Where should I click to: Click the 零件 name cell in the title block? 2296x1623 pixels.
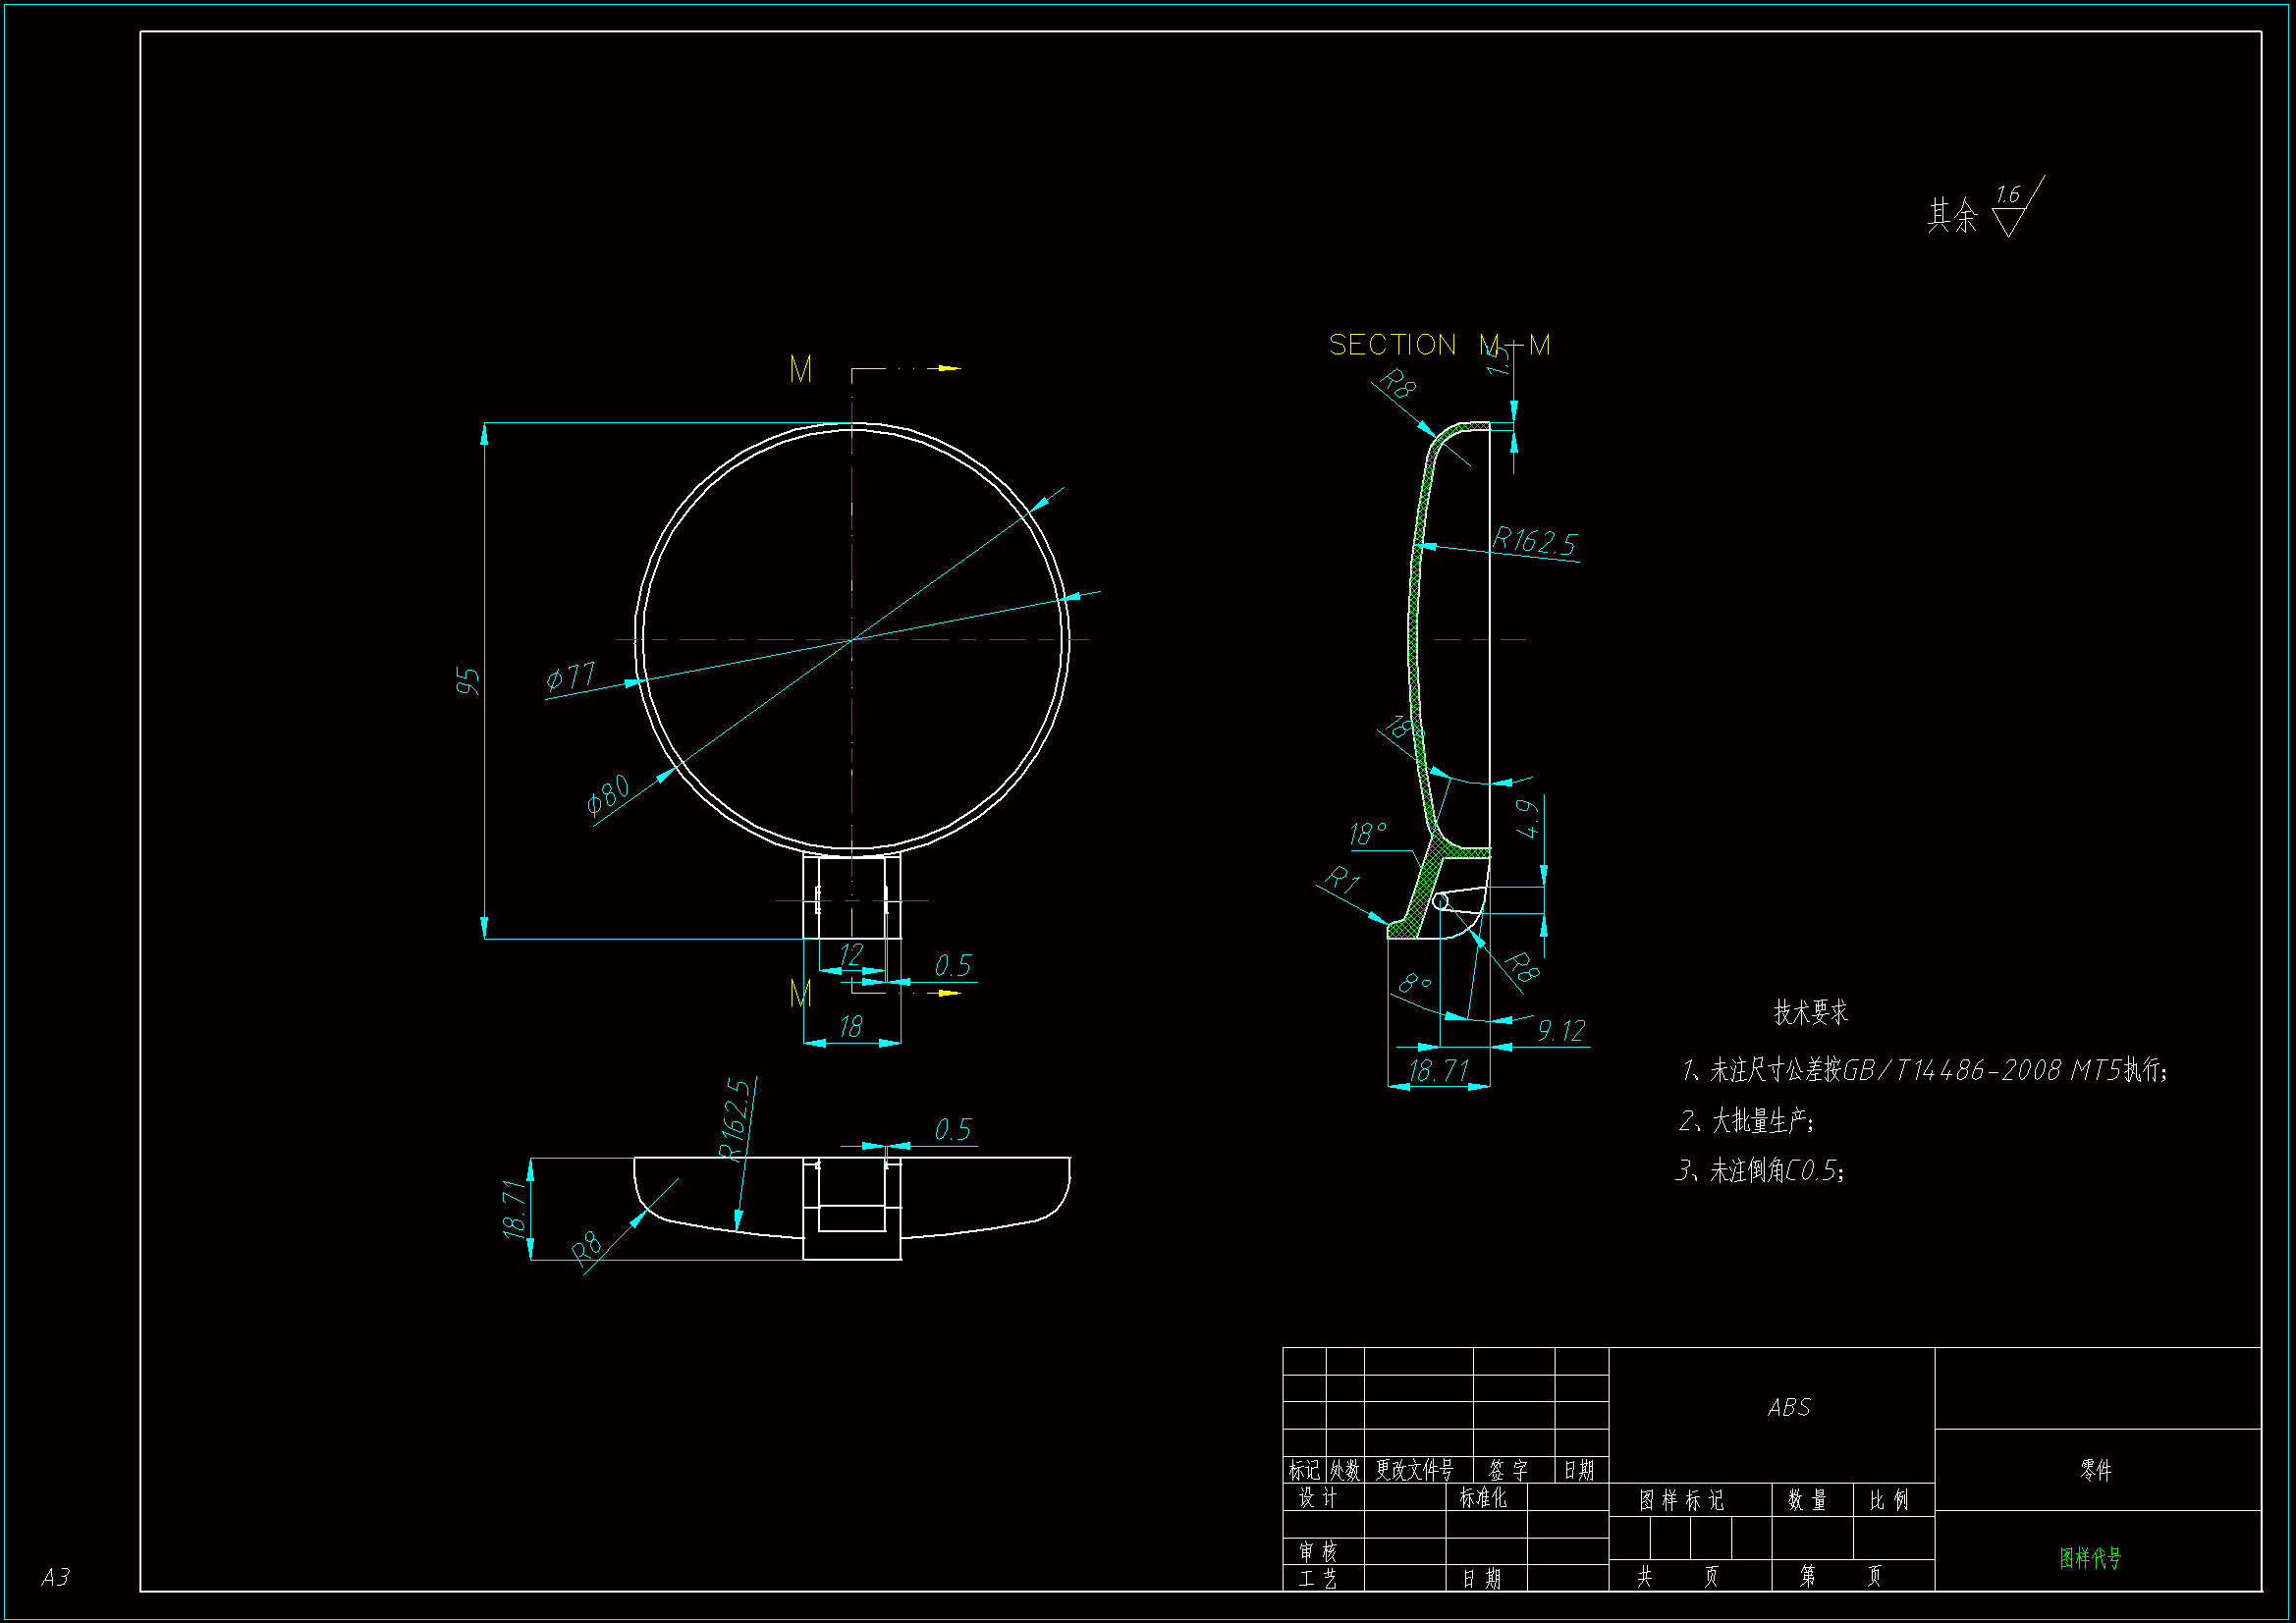click(x=2095, y=1470)
